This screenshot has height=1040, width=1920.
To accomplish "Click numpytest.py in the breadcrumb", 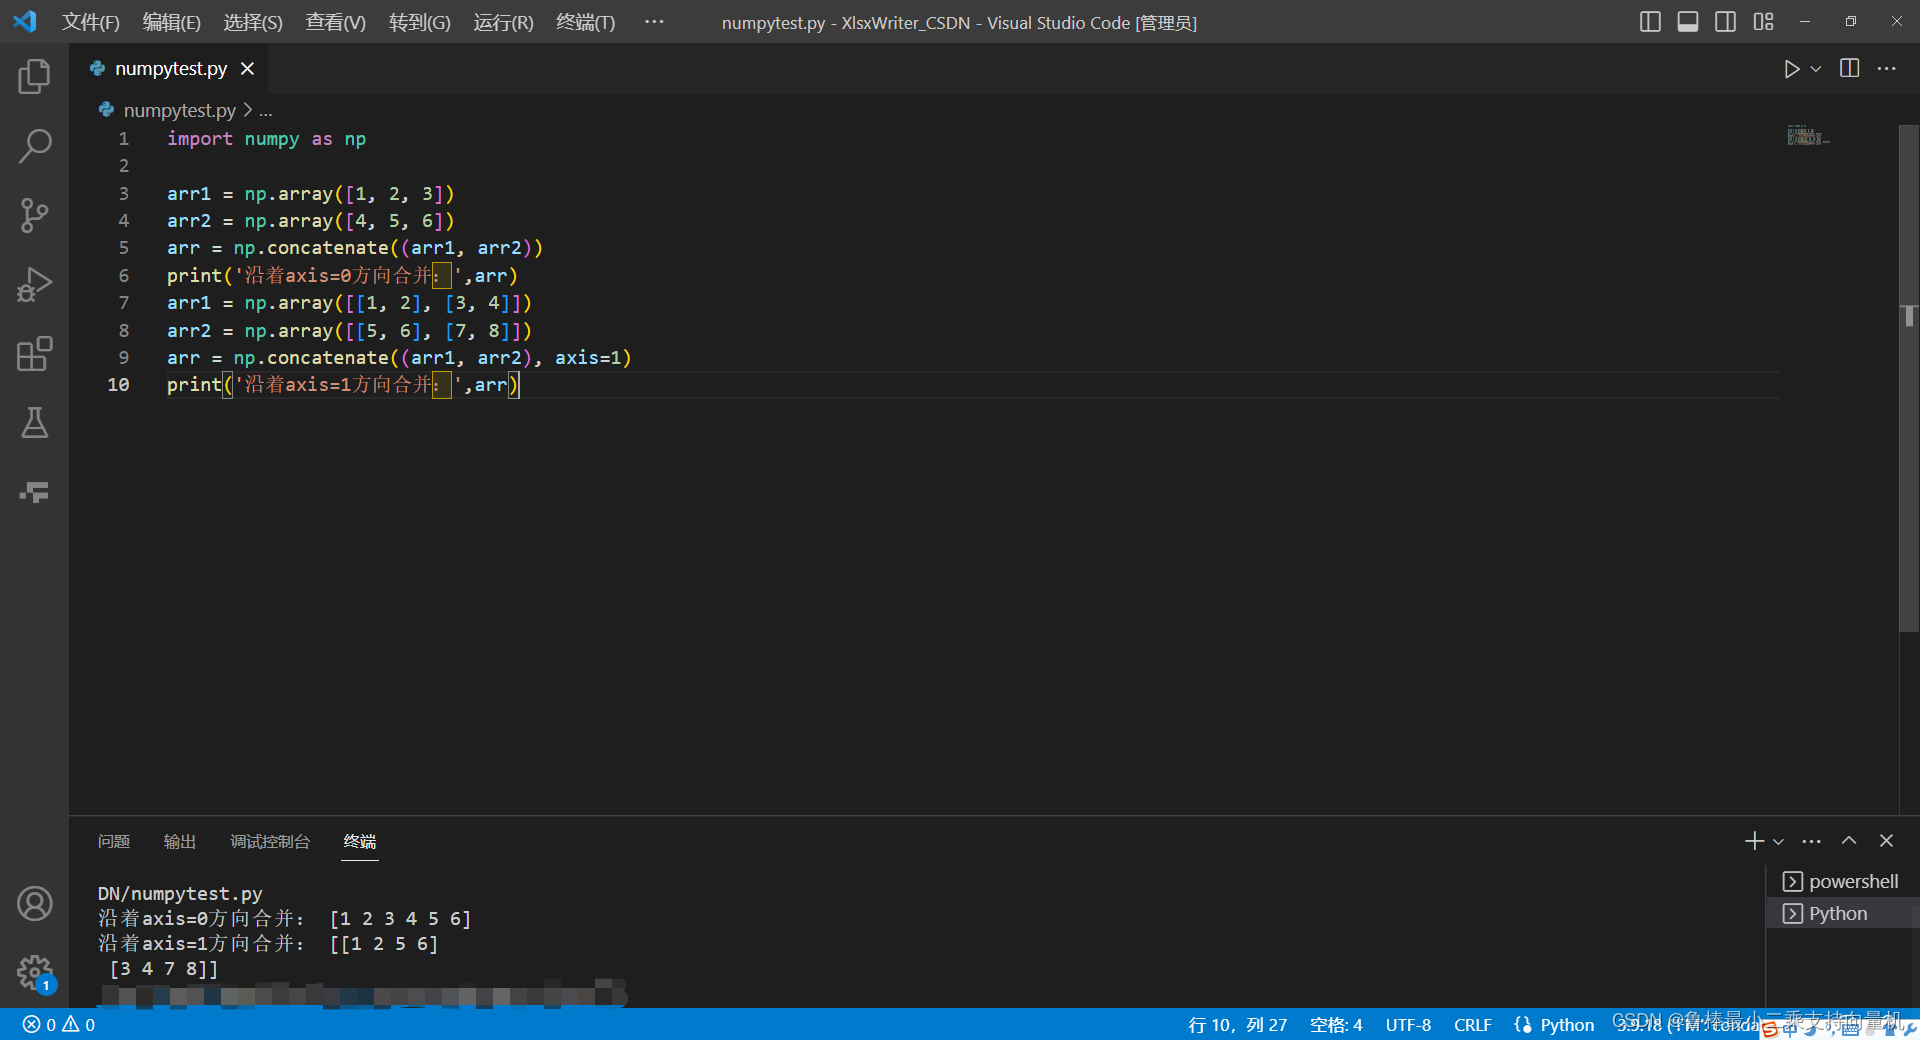I will click(179, 110).
